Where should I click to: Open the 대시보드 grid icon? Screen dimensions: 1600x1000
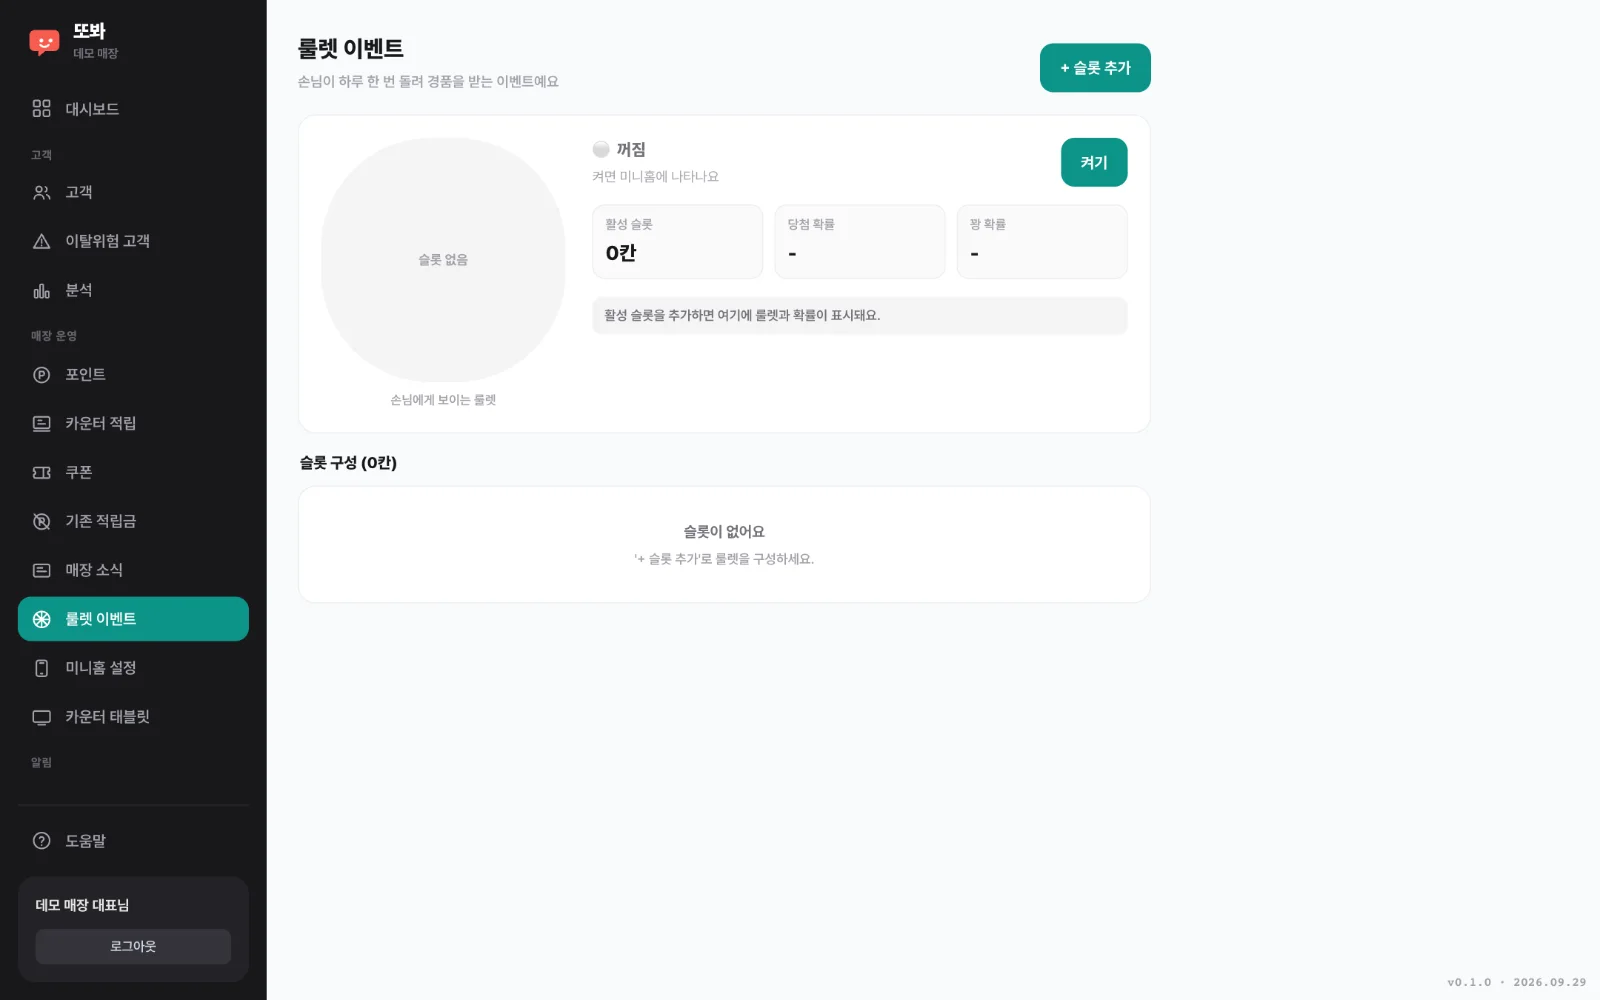click(x=41, y=108)
